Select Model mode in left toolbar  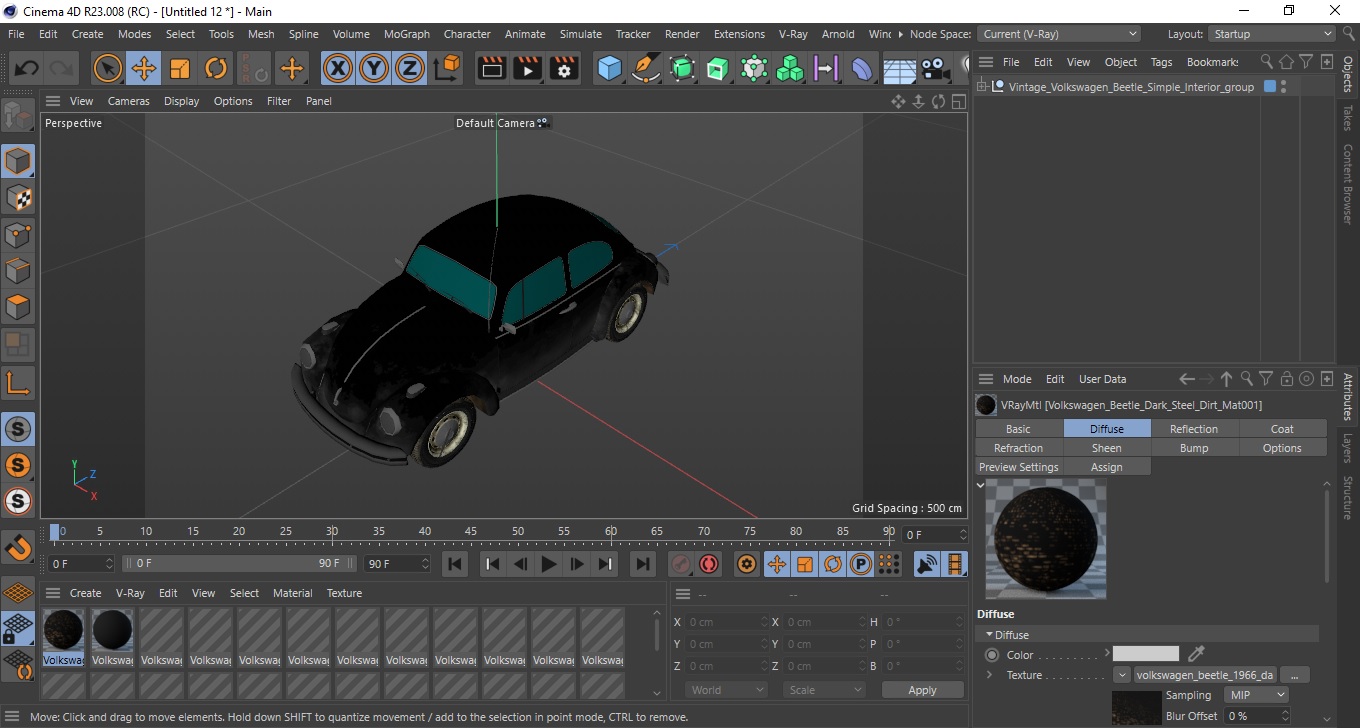pos(18,161)
